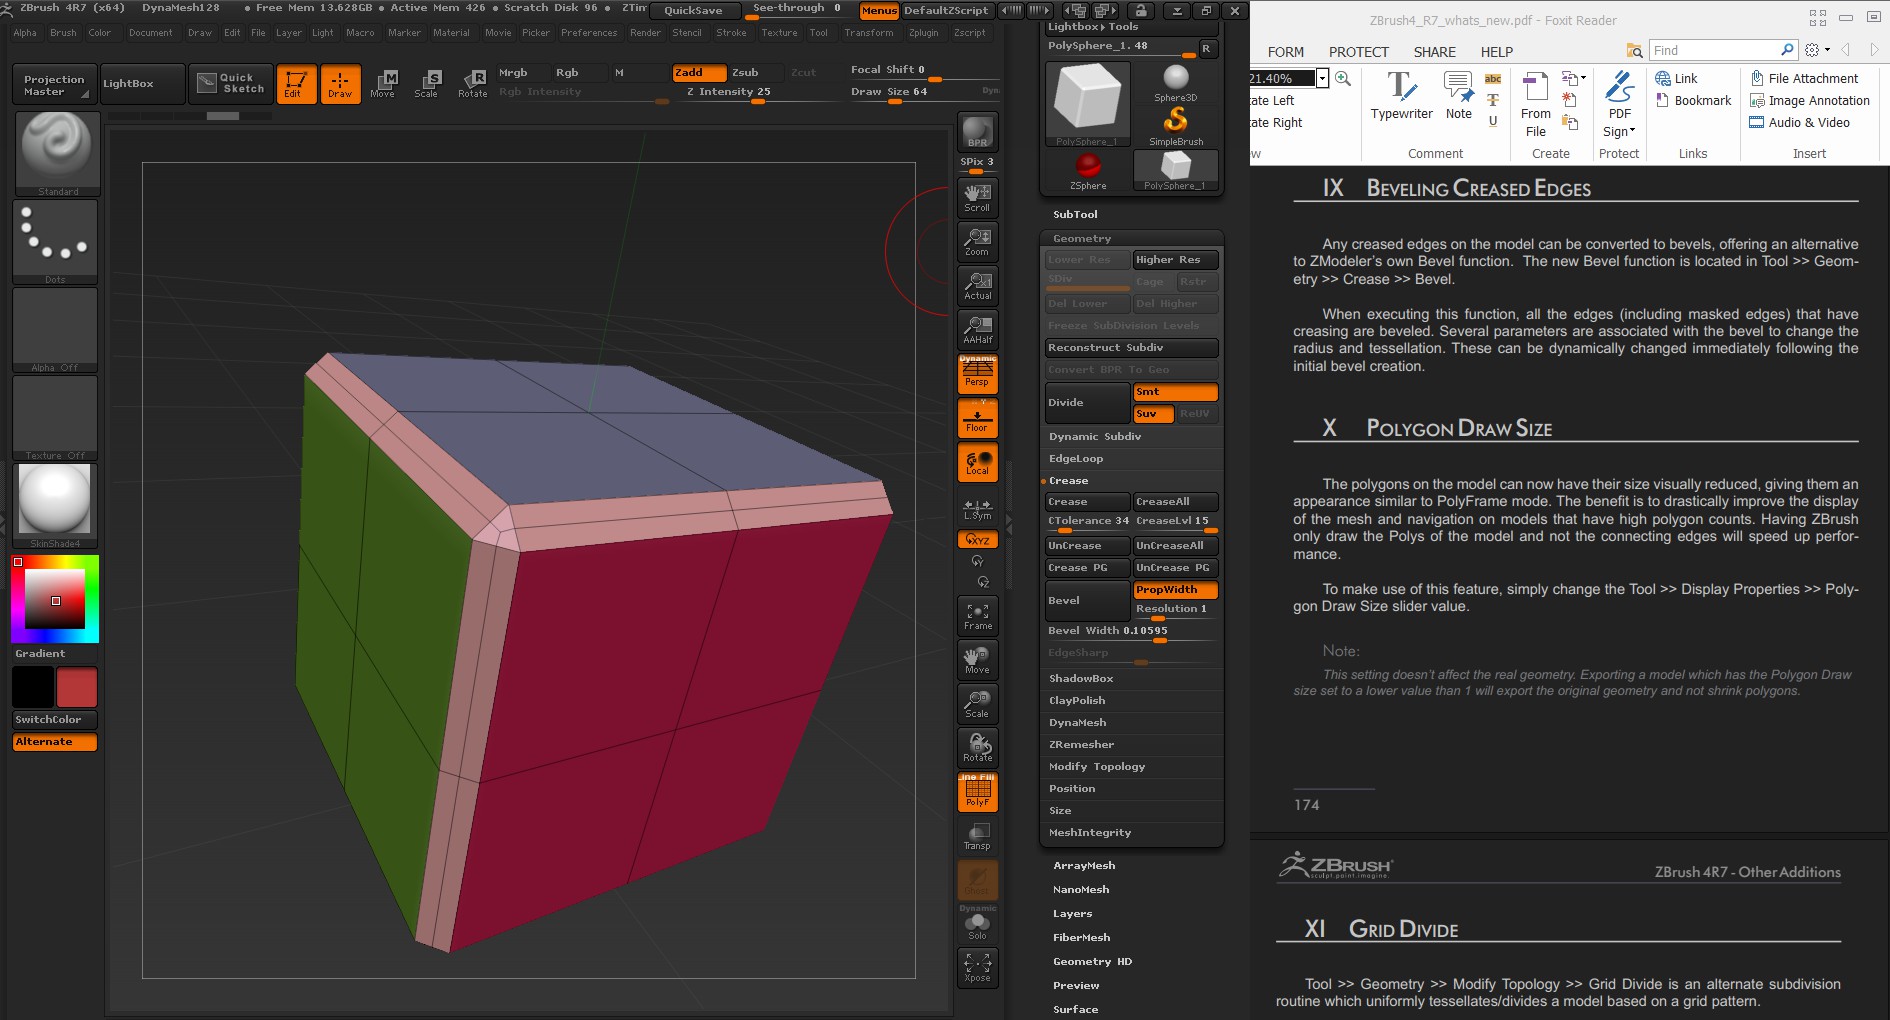Expand the Modify Topology subsection
Viewport: 1890px width, 1020px height.
click(1097, 767)
